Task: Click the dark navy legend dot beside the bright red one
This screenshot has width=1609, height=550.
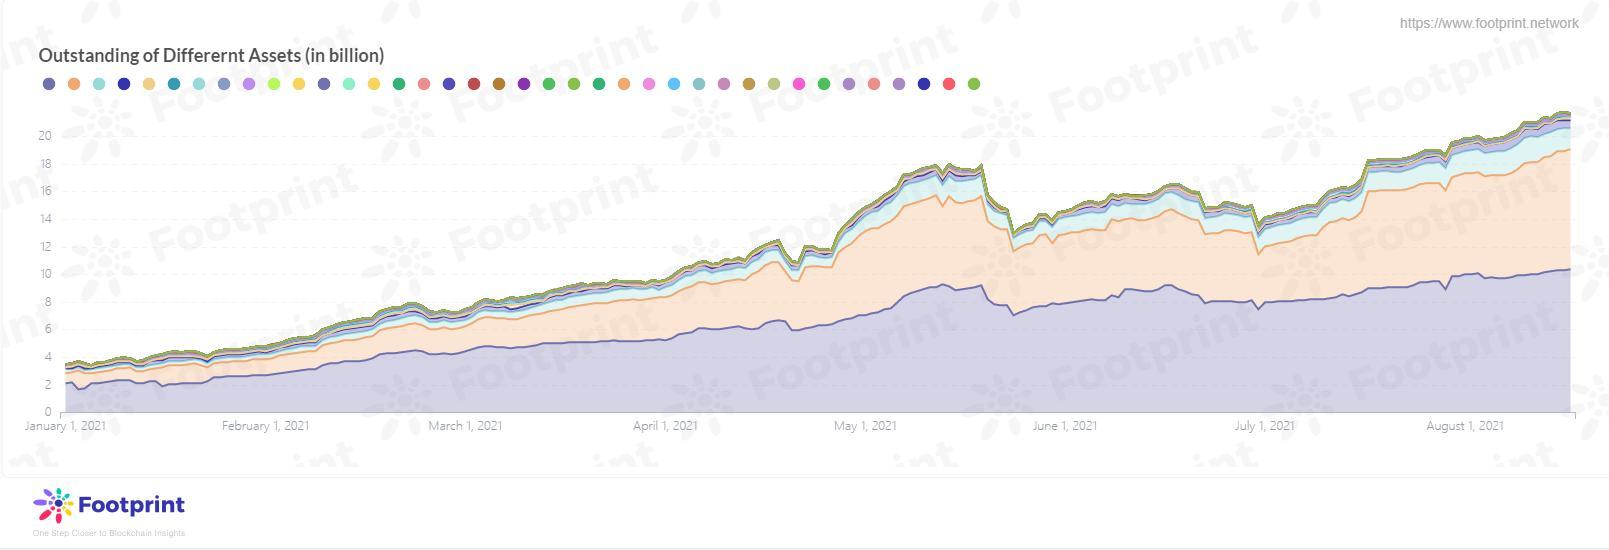Action: [x=924, y=84]
